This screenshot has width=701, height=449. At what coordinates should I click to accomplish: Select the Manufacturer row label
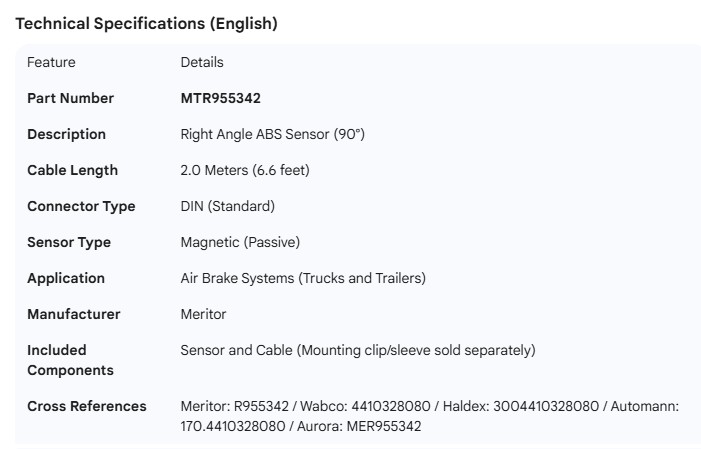[x=73, y=314]
